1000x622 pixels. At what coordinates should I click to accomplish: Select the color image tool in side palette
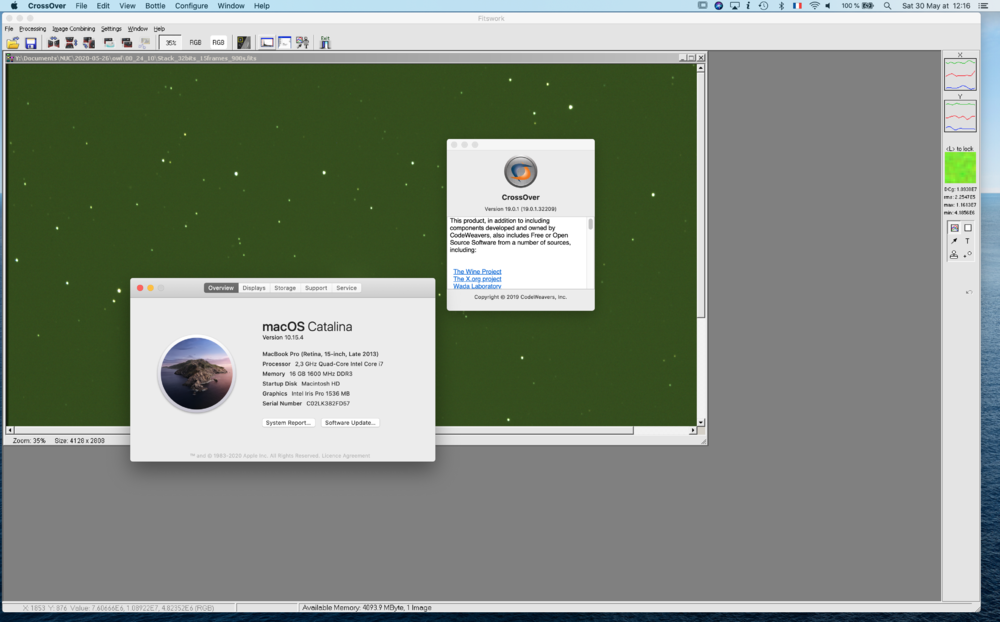click(954, 228)
